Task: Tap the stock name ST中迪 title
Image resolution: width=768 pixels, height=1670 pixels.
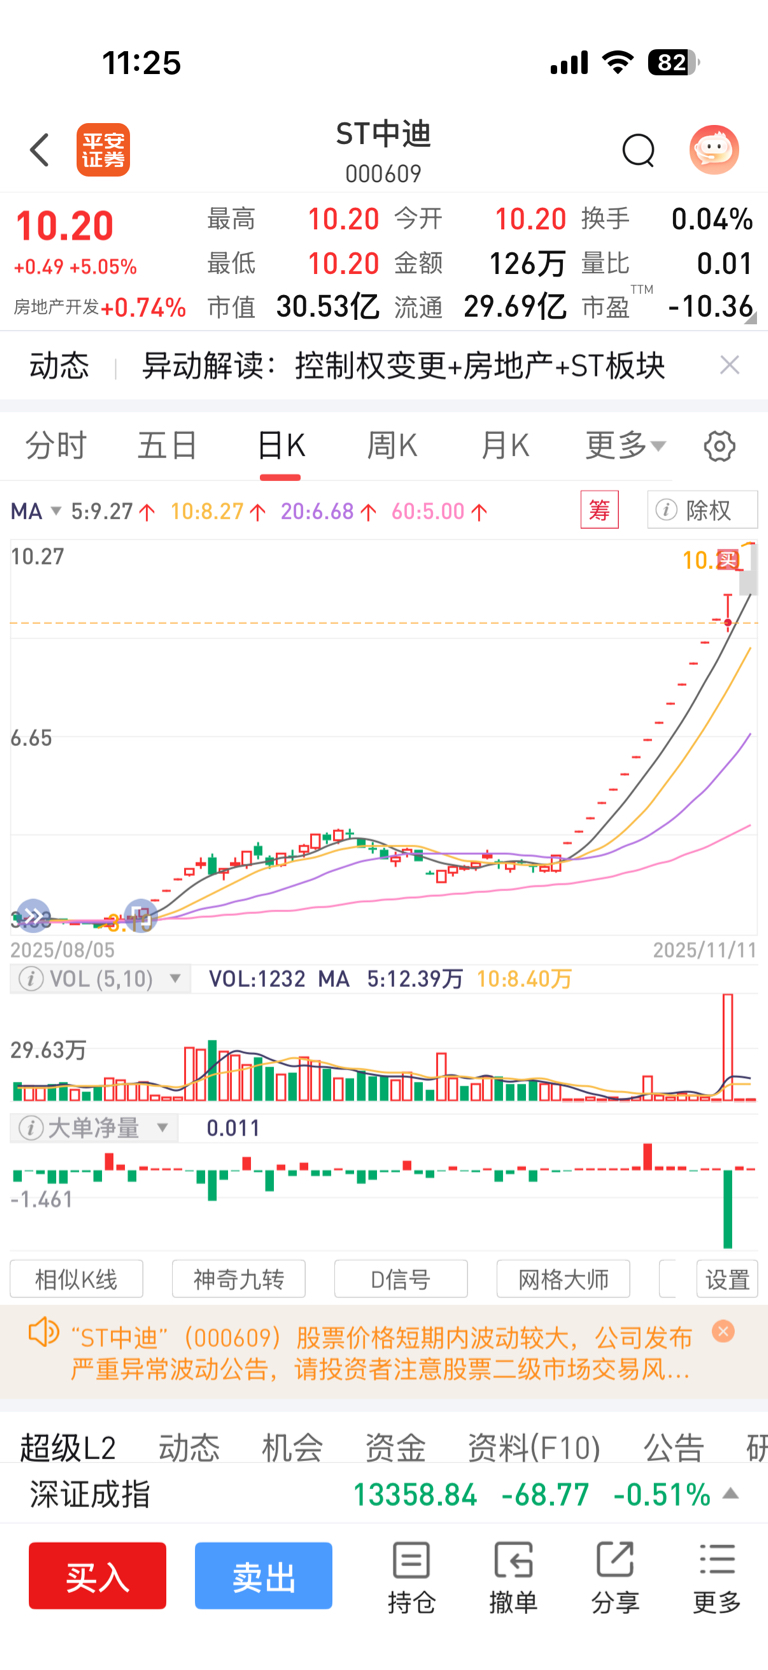Action: [383, 134]
